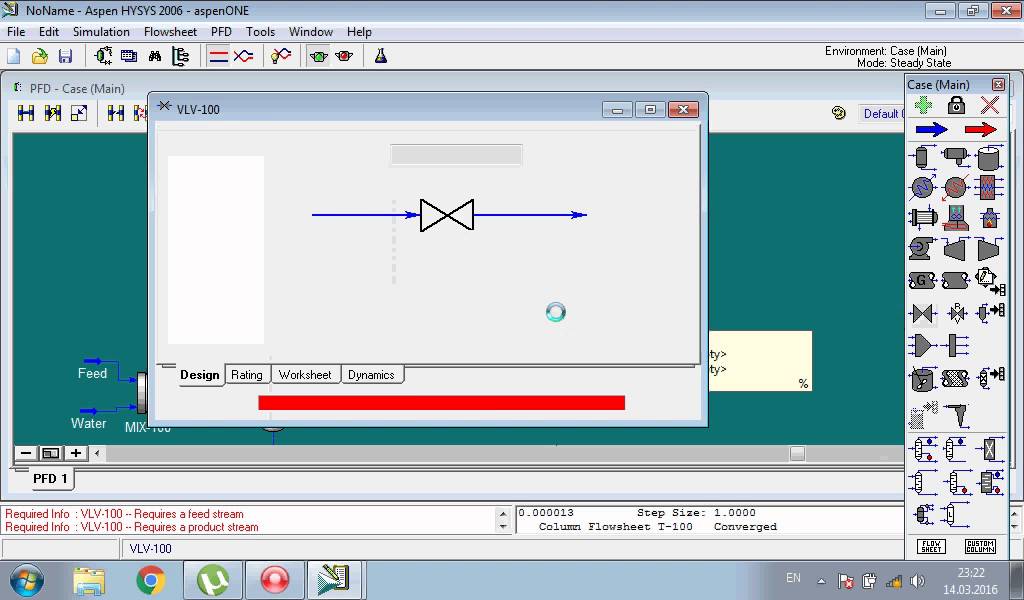Choose the Fired Heater palette icon
This screenshot has height=600, width=1024.
click(989, 218)
